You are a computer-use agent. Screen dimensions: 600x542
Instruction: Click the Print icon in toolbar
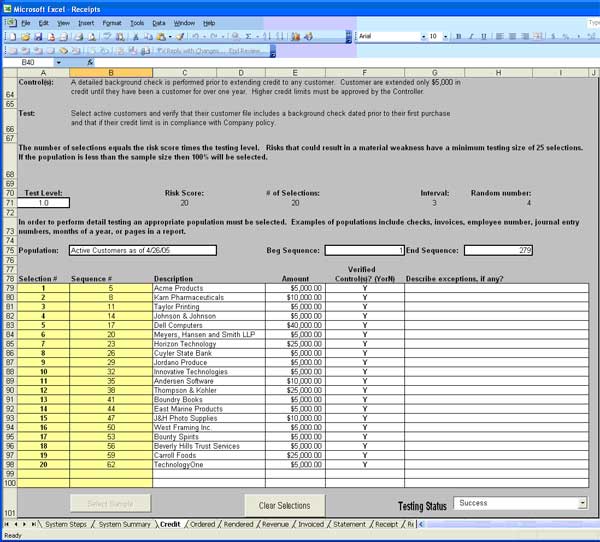coord(79,37)
